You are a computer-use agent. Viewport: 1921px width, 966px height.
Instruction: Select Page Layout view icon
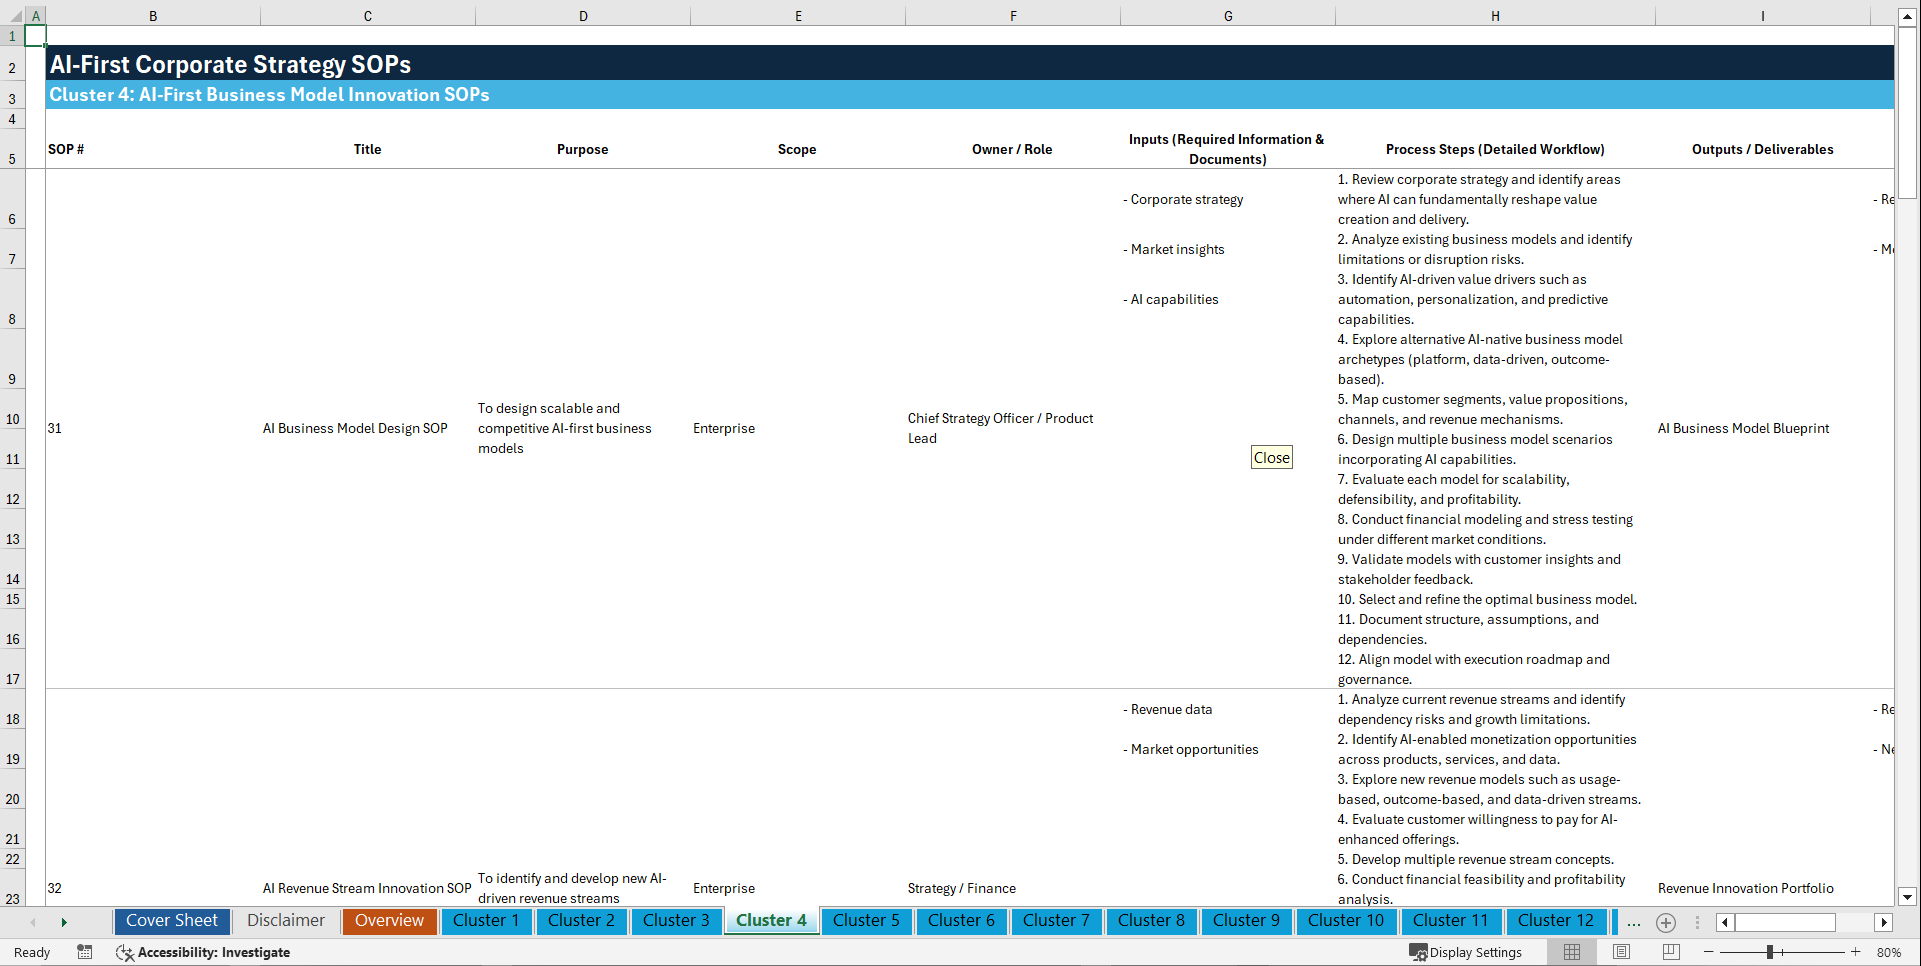pos(1620,952)
